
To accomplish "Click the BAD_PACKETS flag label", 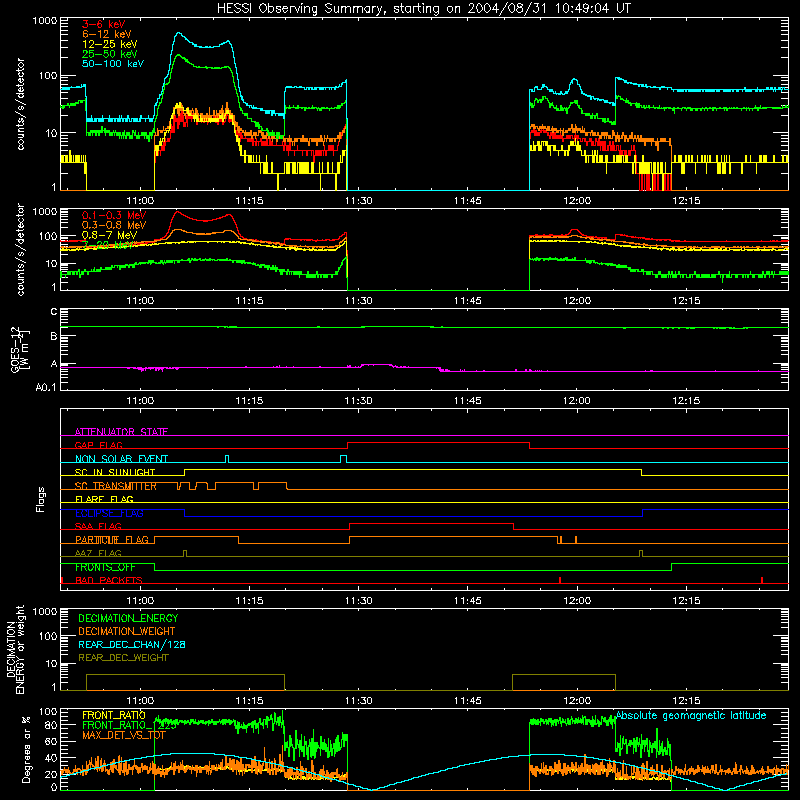I will coord(109,580).
